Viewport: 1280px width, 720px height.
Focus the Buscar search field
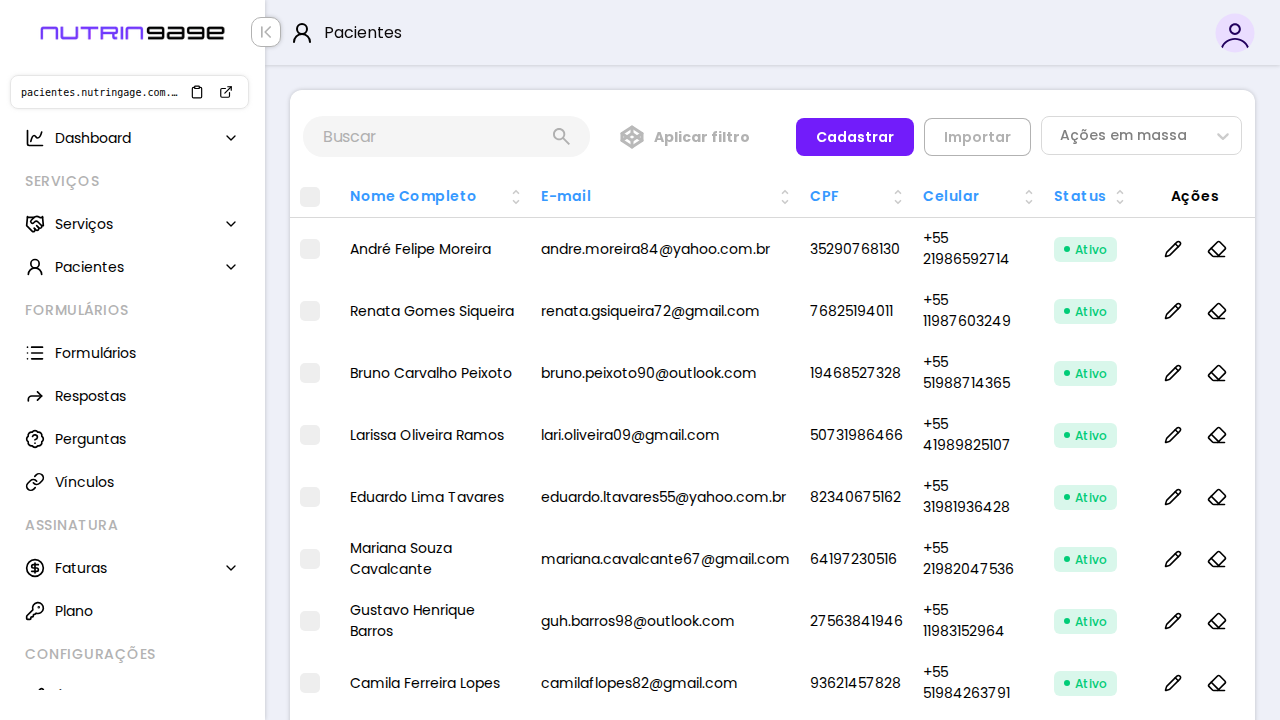coord(446,136)
